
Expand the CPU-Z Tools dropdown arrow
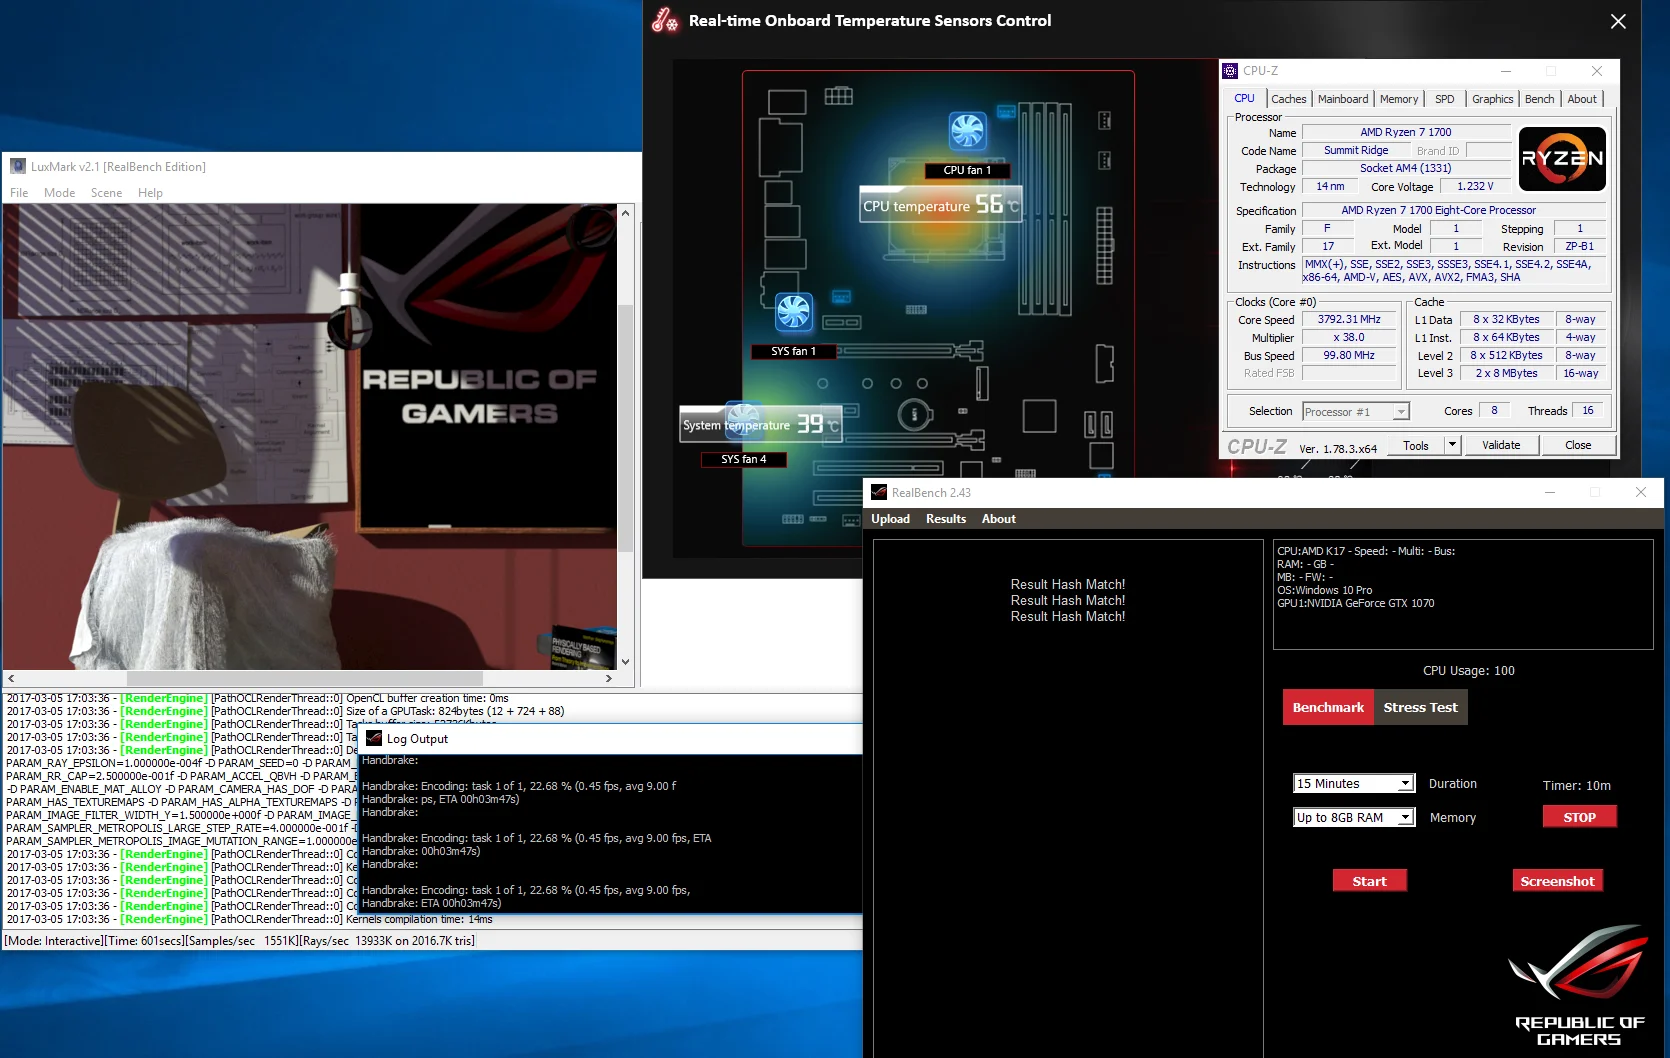[1452, 445]
